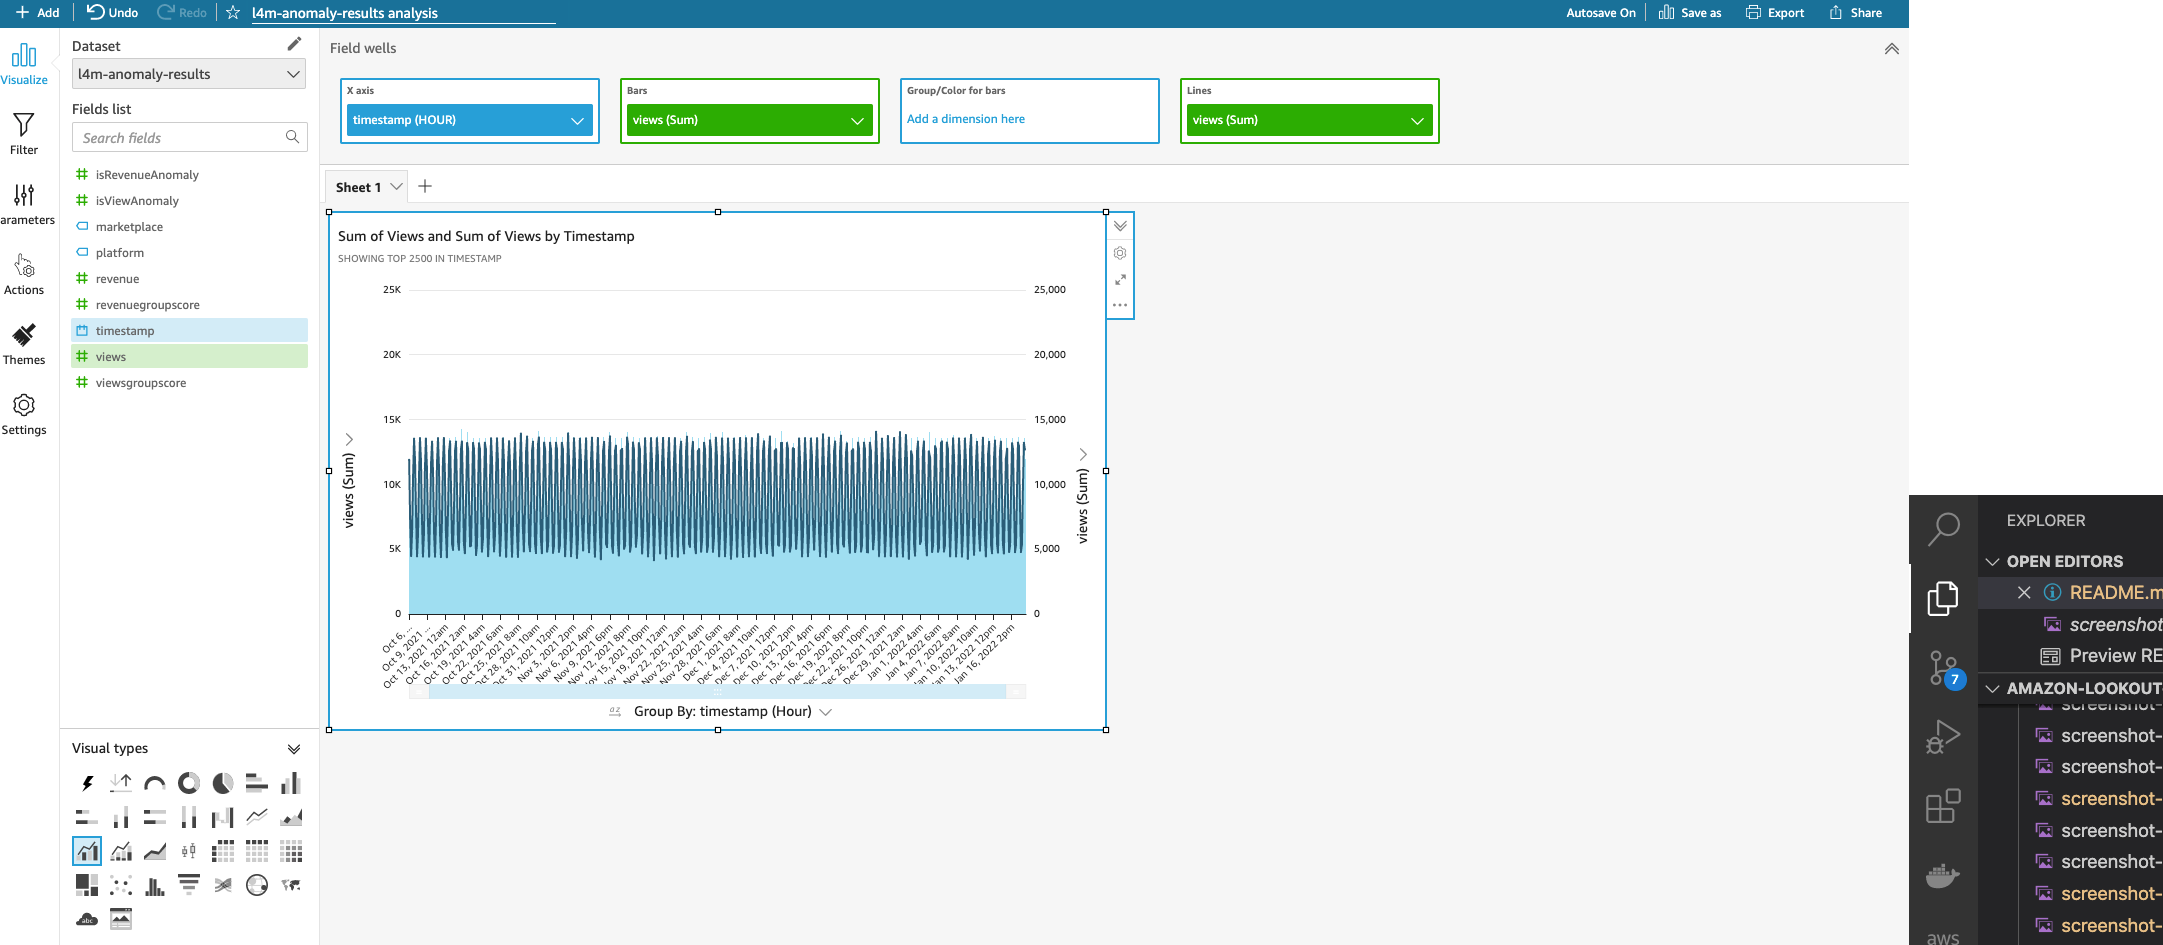Select the revenuegroupscore field
The width and height of the screenshot is (2163, 945).
189,305
